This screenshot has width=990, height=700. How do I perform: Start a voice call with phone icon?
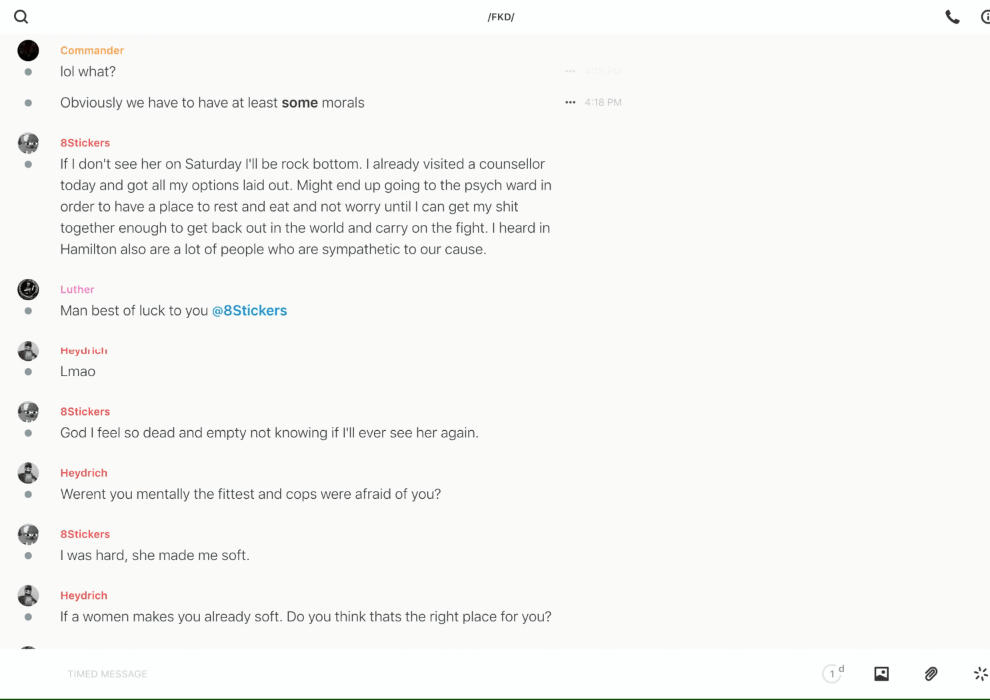952,17
